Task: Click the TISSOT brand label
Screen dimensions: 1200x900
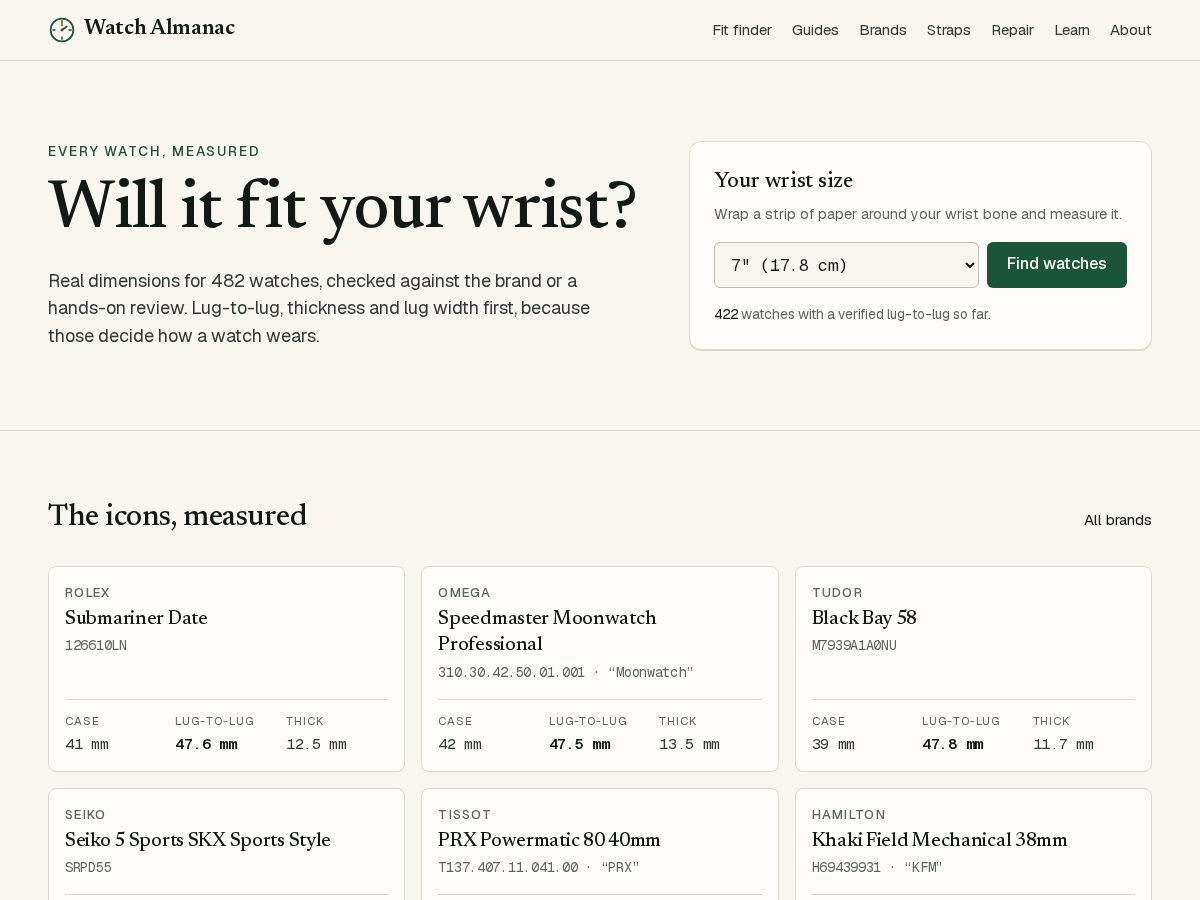Action: coord(465,815)
